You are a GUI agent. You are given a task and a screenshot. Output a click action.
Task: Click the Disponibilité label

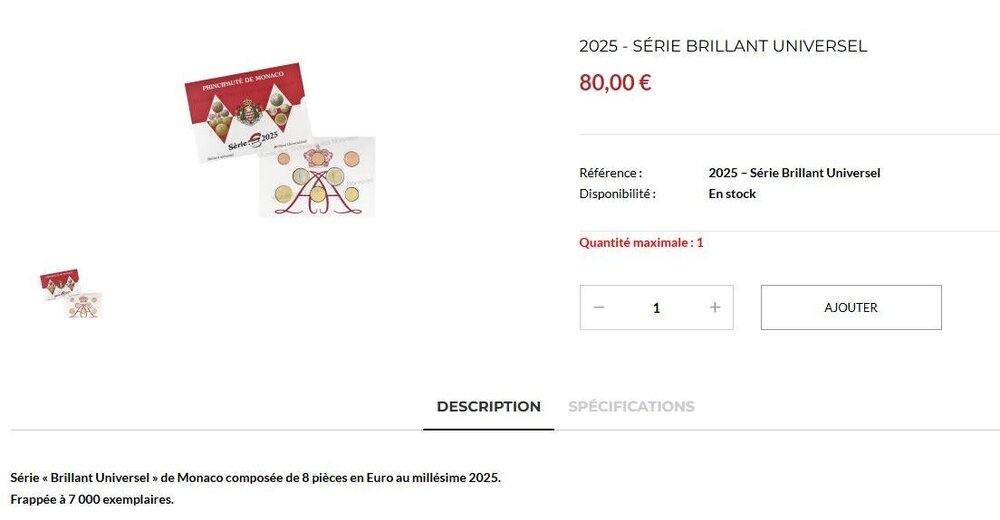[617, 194]
